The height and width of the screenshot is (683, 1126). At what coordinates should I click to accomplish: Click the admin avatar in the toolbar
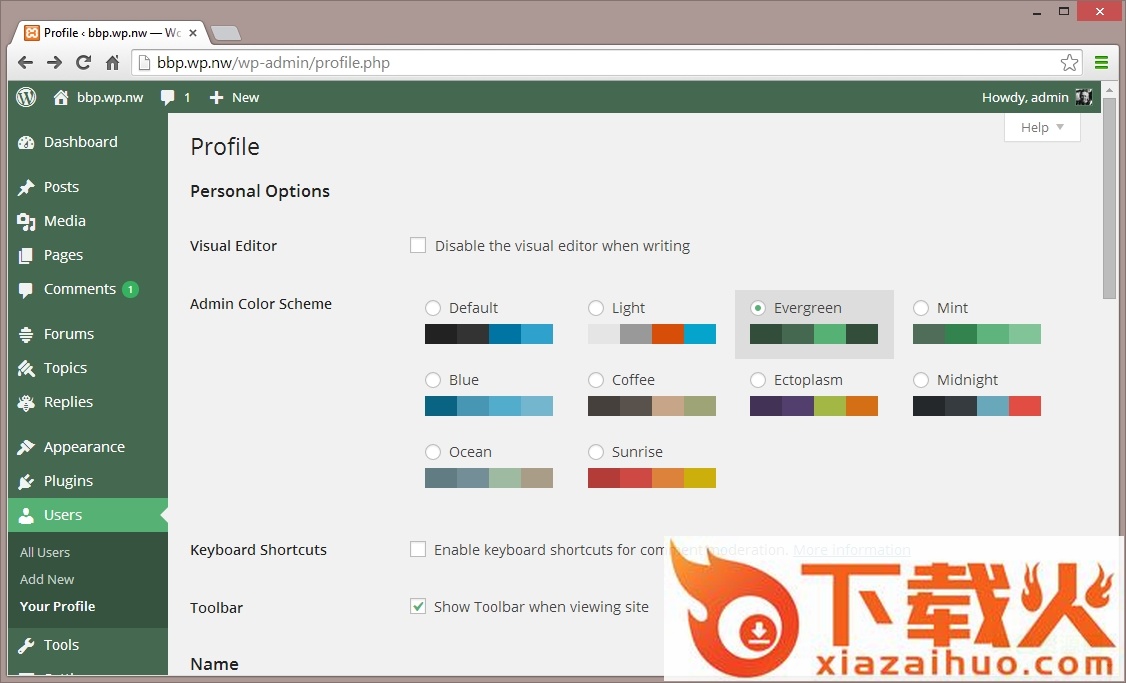[x=1084, y=97]
